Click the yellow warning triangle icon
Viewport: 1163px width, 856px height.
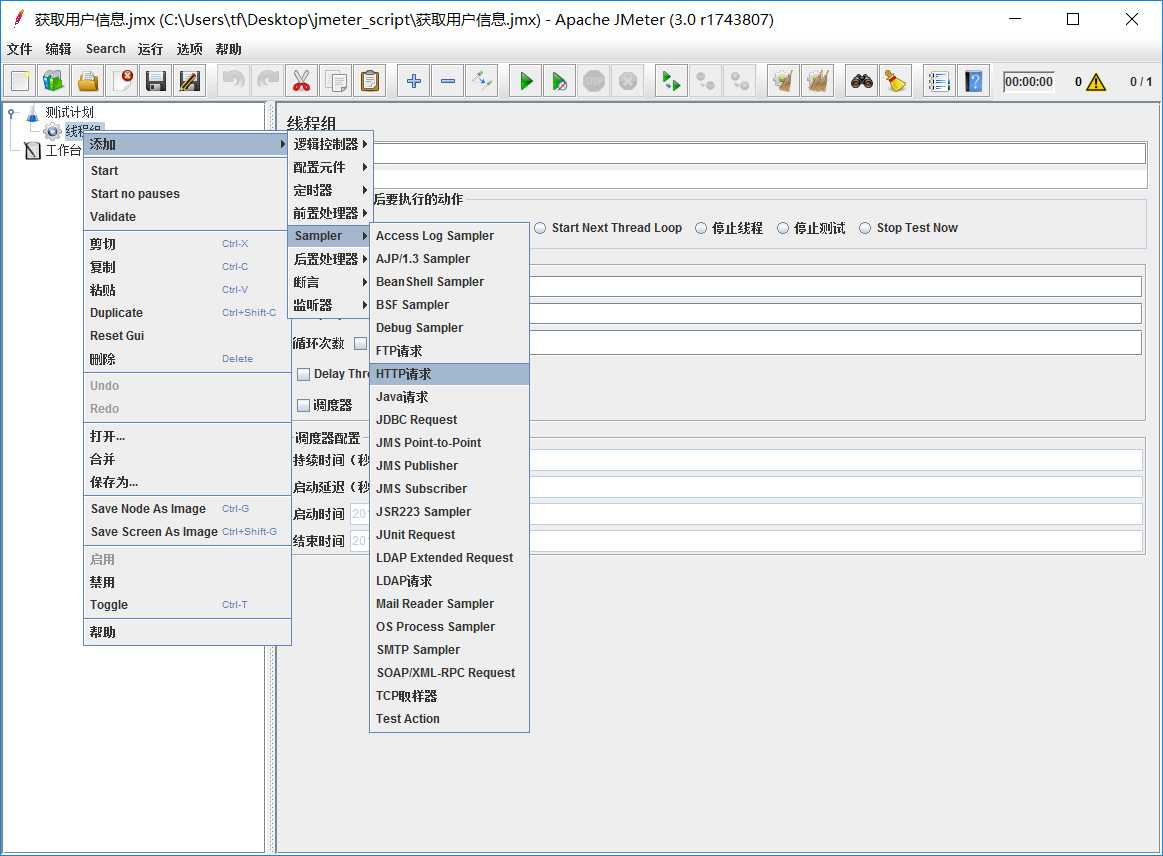1096,82
